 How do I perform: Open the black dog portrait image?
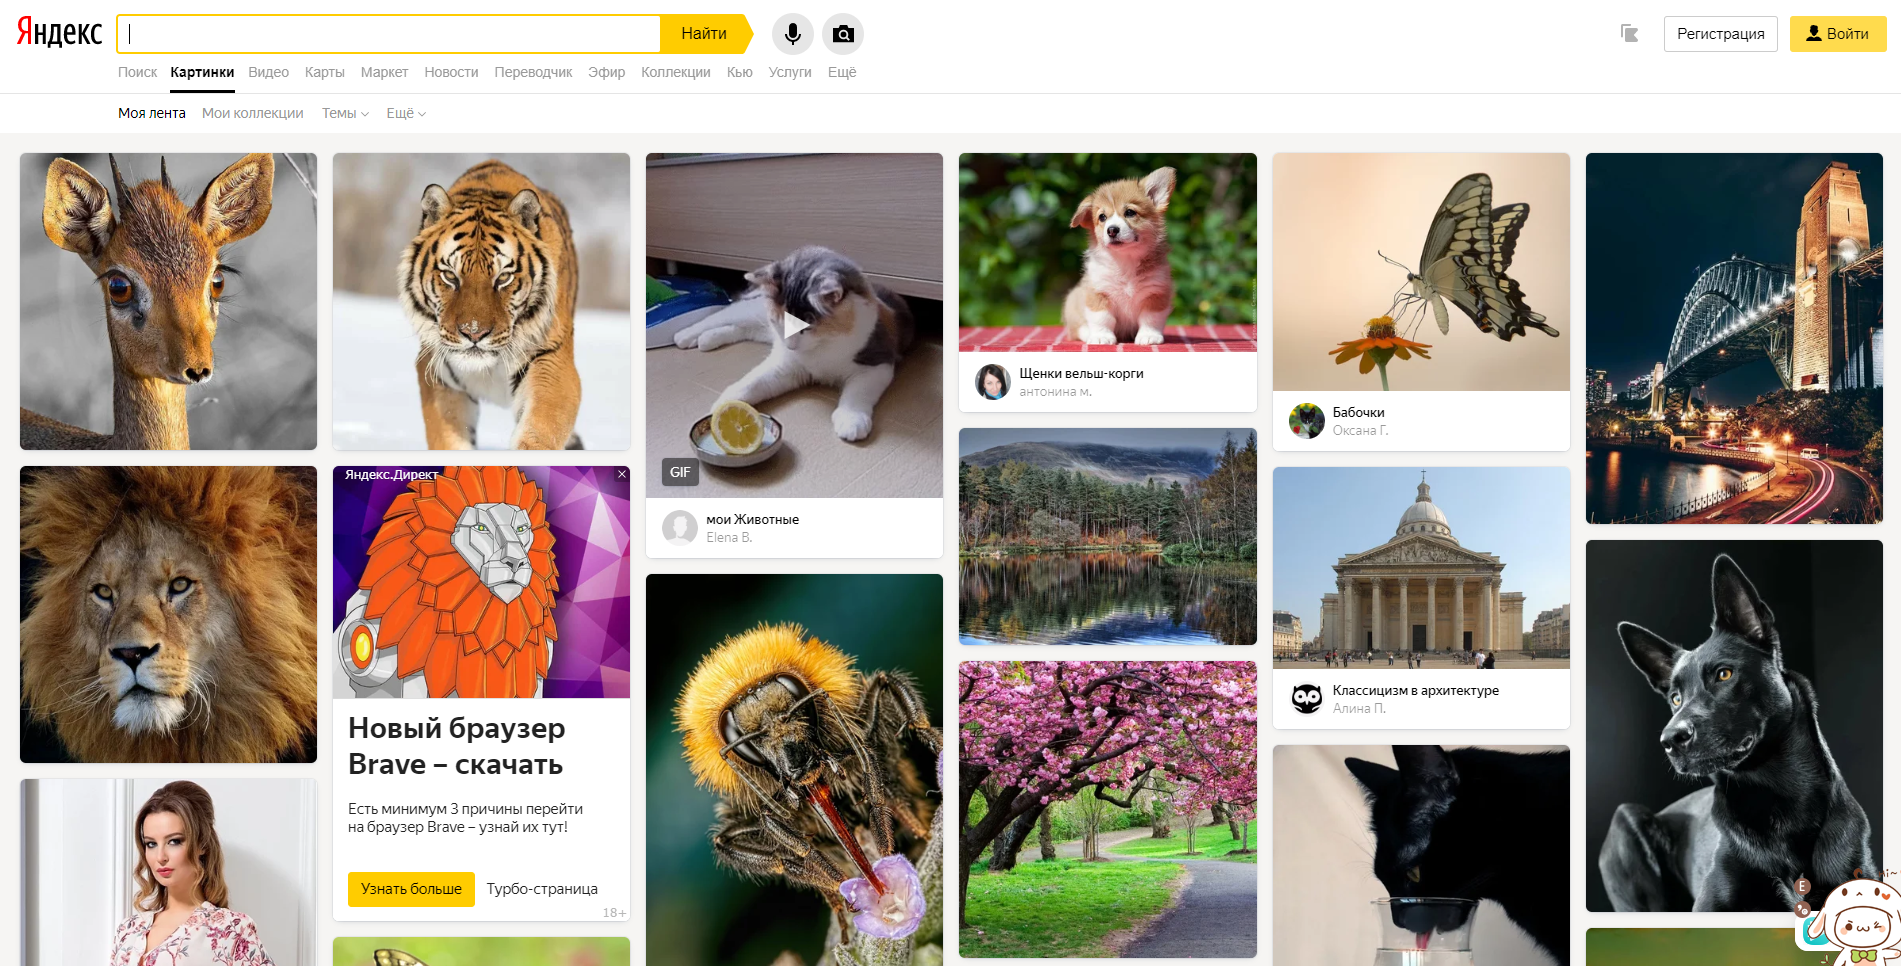(1734, 726)
